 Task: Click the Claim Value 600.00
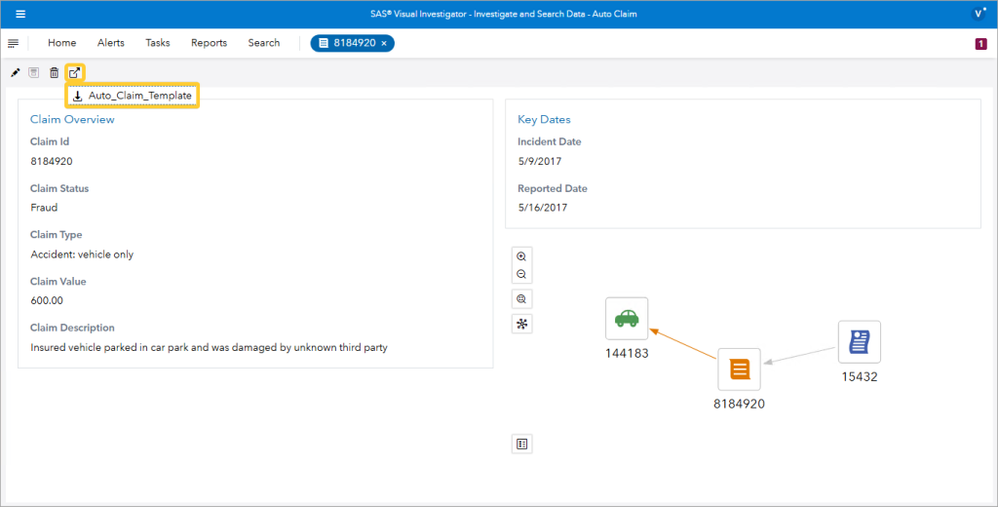click(x=47, y=300)
